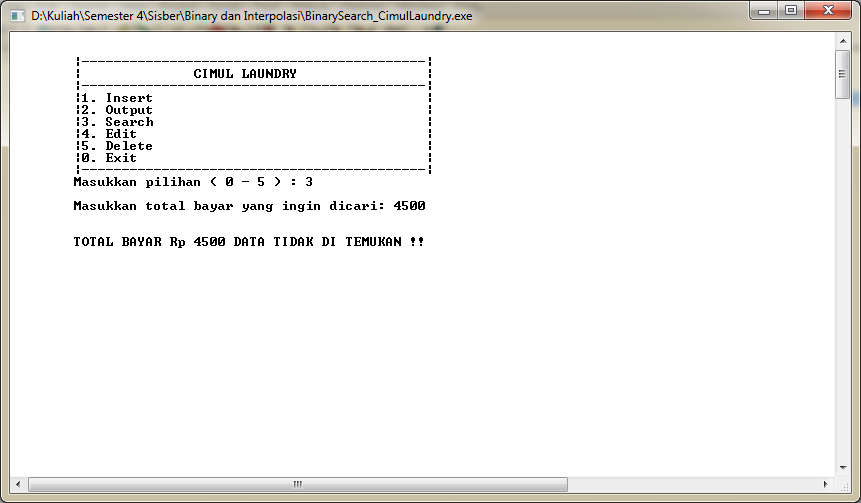Click the vertical scrollbar up arrow
Viewport: 861px width, 503px height.
click(843, 41)
